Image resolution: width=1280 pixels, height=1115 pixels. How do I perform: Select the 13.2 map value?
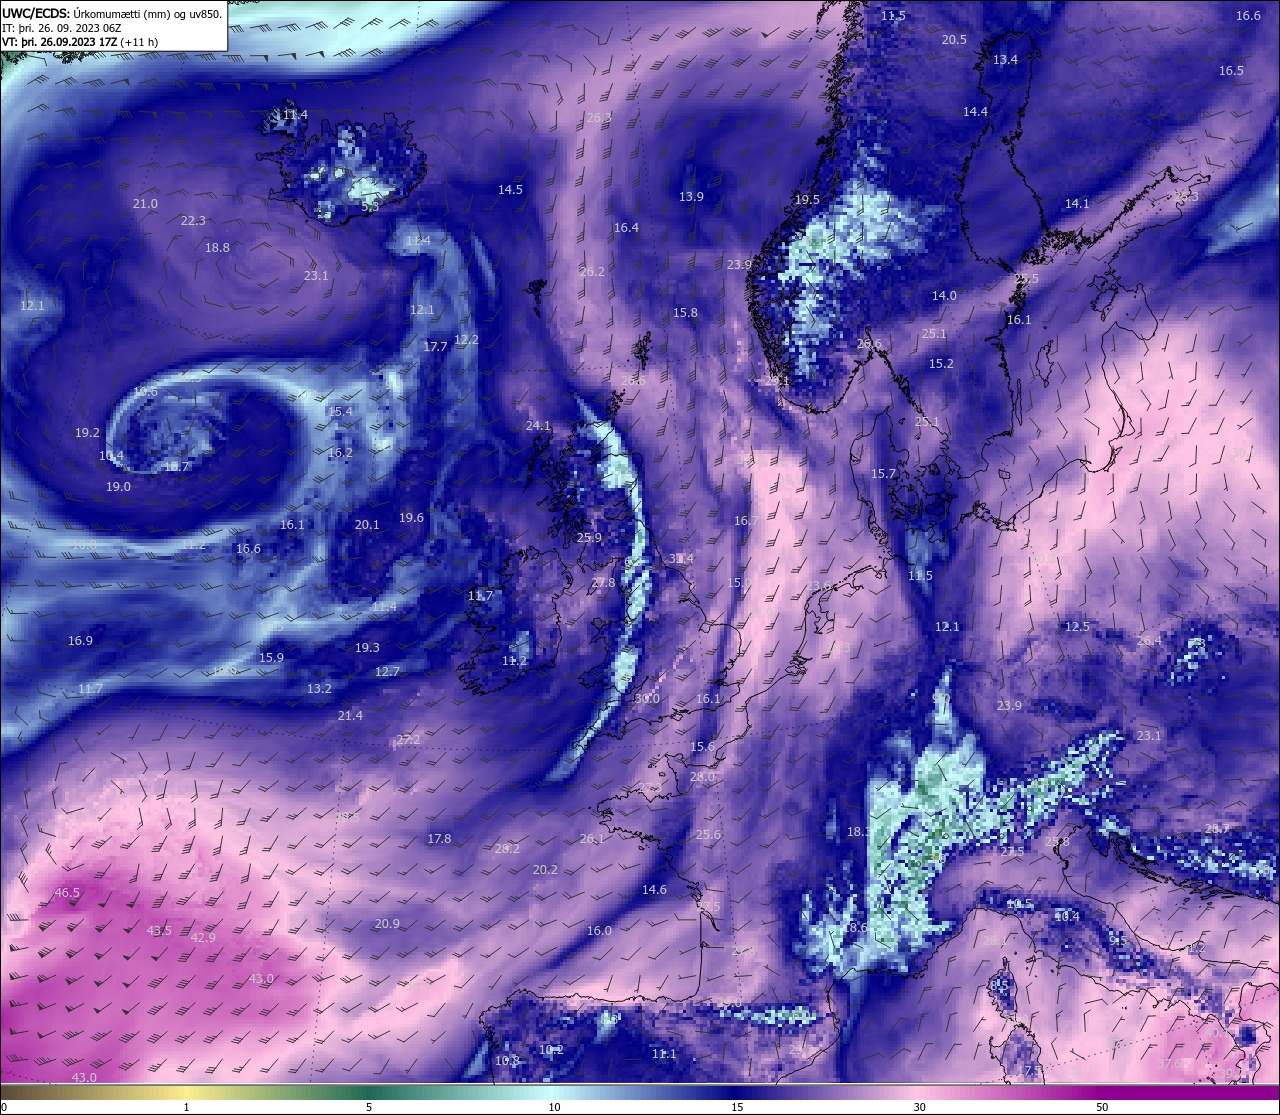click(x=319, y=689)
